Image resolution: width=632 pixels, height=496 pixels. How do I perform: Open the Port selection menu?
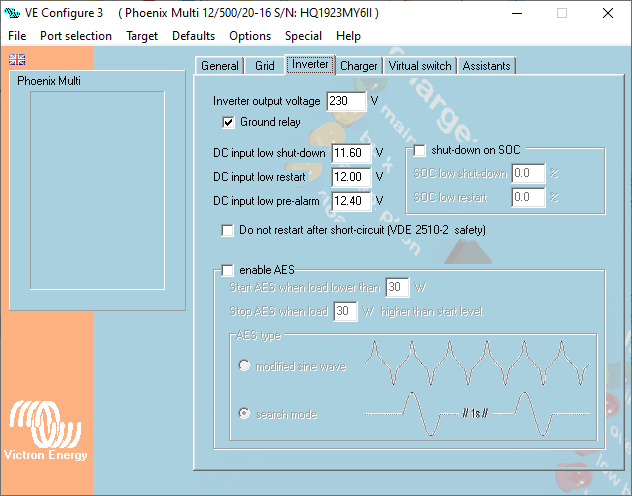tap(76, 36)
